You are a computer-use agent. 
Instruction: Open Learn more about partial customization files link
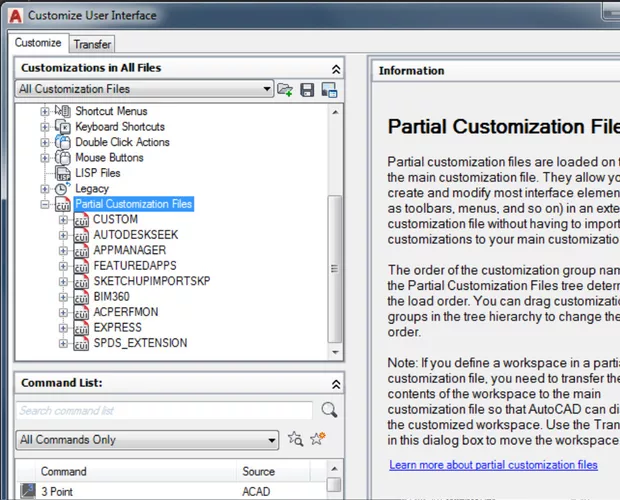point(493,465)
